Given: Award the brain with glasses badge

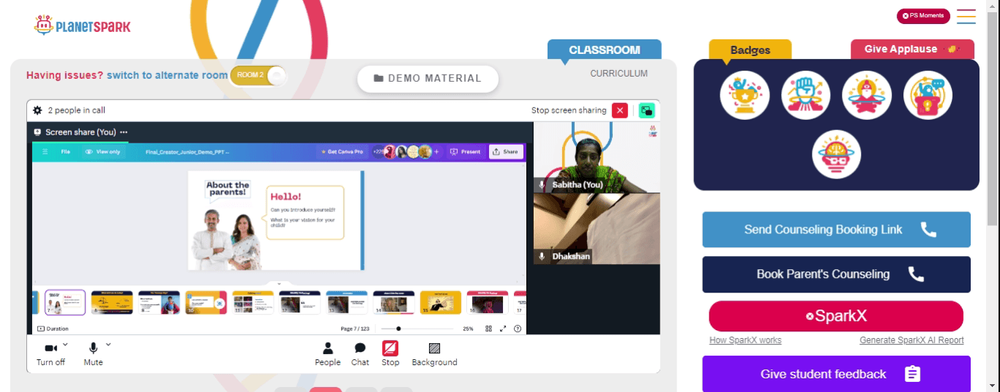Looking at the screenshot, I should tap(836, 154).
